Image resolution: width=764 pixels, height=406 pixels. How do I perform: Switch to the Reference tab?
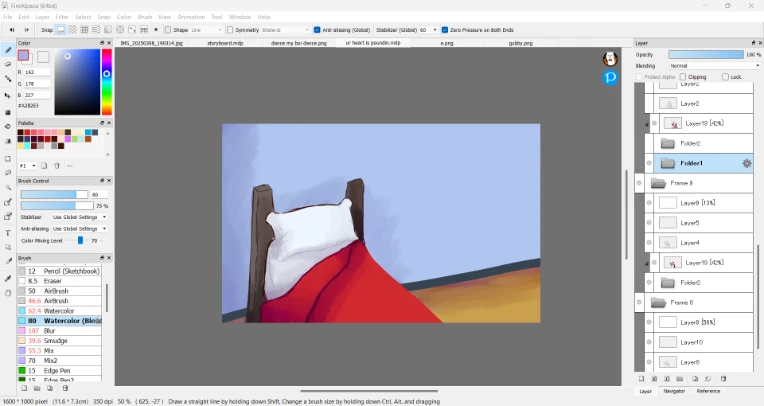tap(708, 391)
